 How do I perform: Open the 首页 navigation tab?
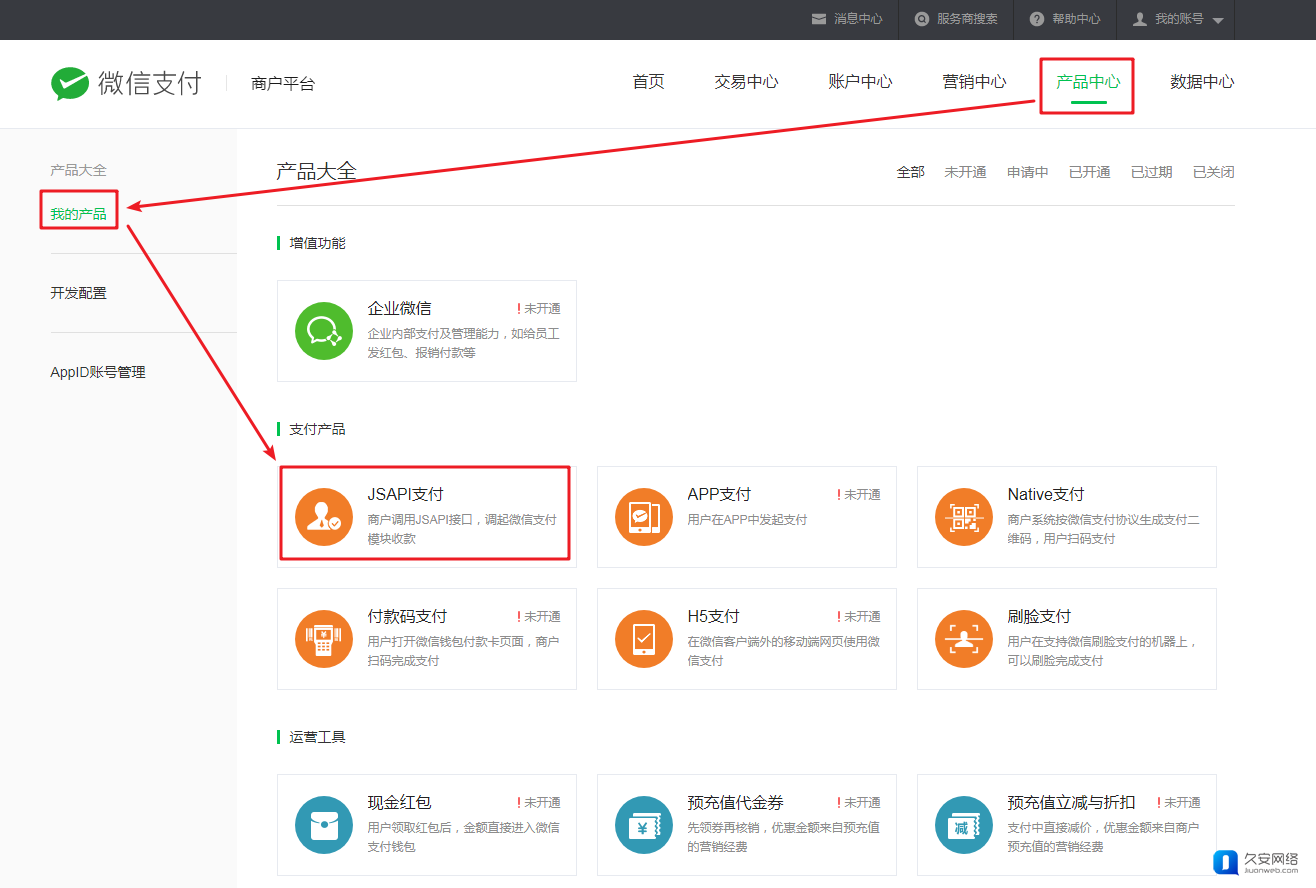648,82
